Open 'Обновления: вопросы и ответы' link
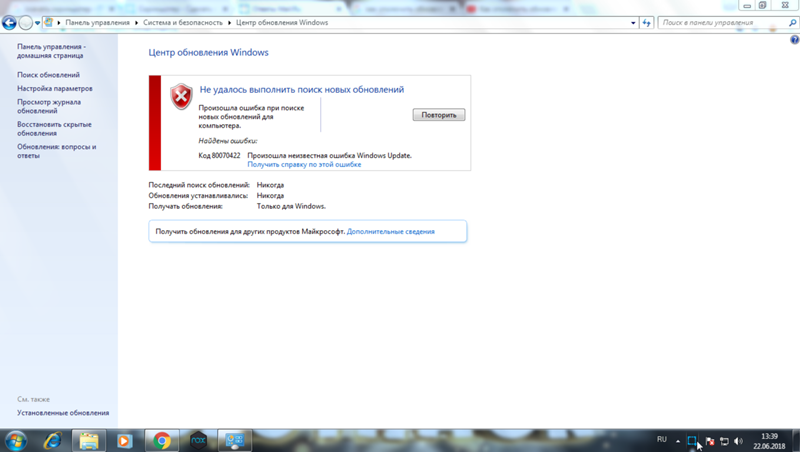800x452 pixels. click(56, 151)
